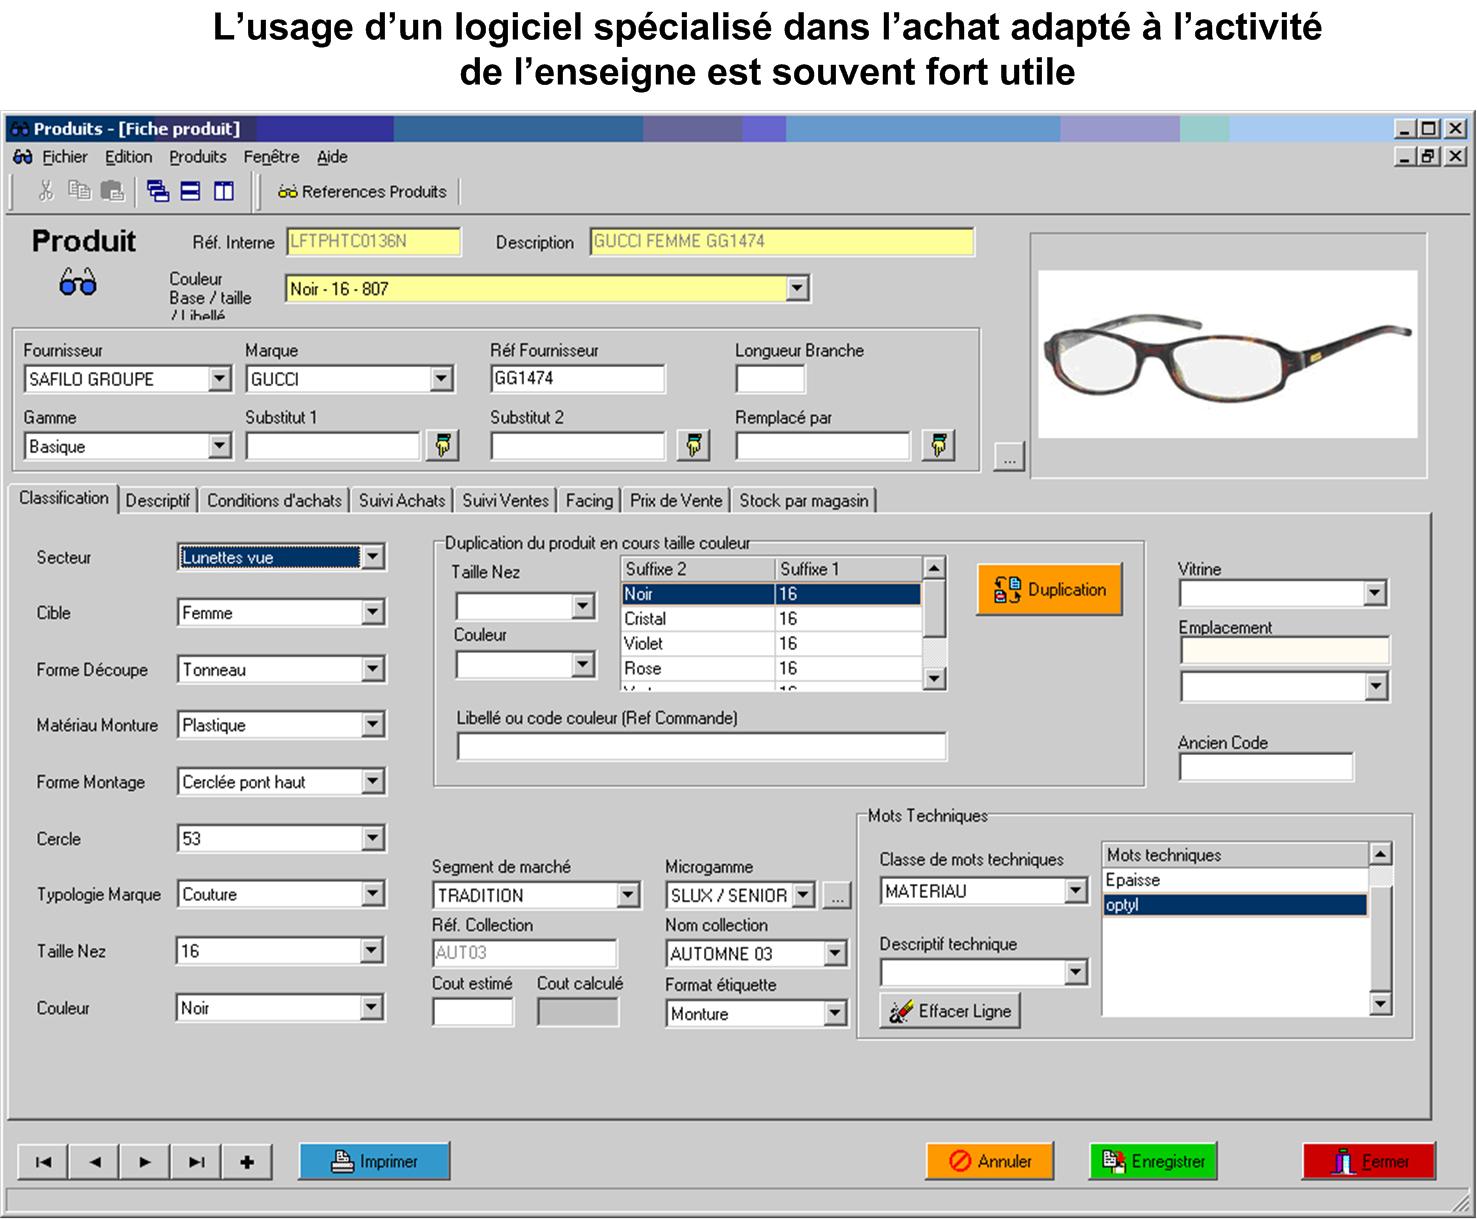This screenshot has height=1219, width=1477.
Task: Click the lookup icon beside Substitut 2
Action: coord(693,445)
